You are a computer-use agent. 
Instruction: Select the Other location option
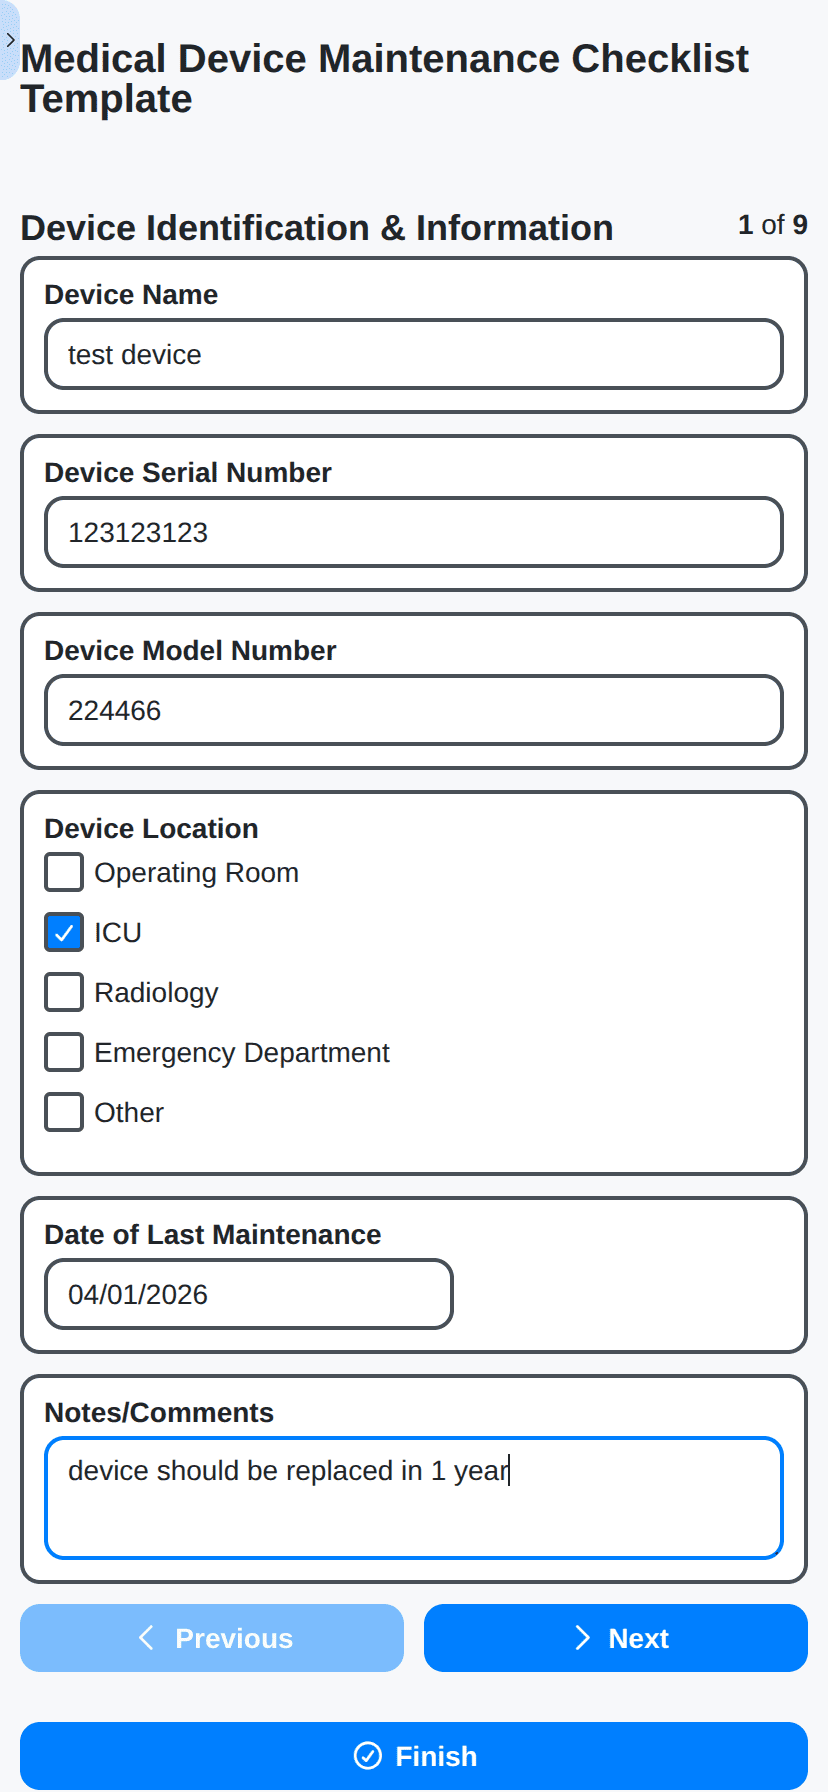click(63, 1112)
